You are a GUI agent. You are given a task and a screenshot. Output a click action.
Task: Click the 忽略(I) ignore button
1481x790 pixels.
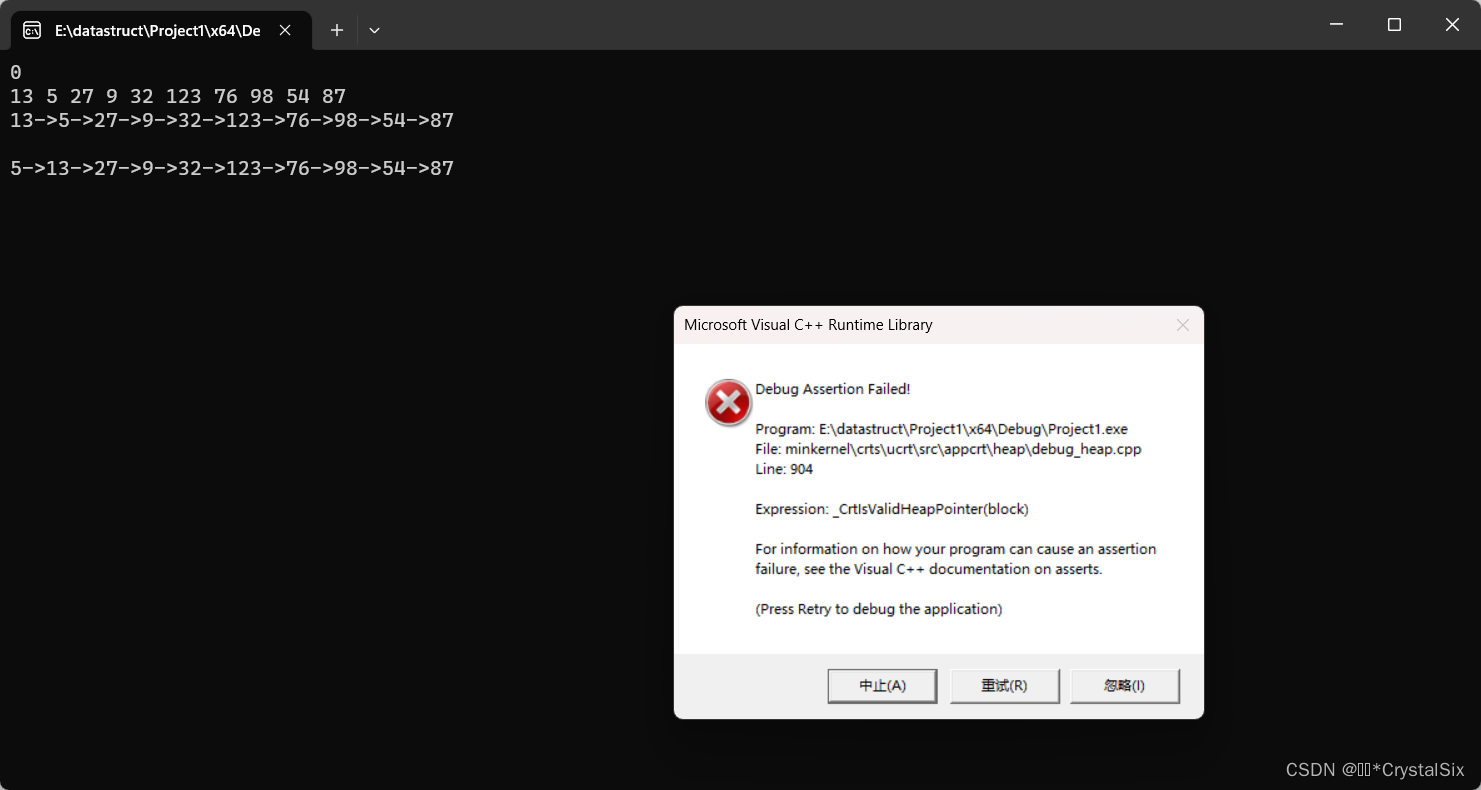coord(1125,685)
